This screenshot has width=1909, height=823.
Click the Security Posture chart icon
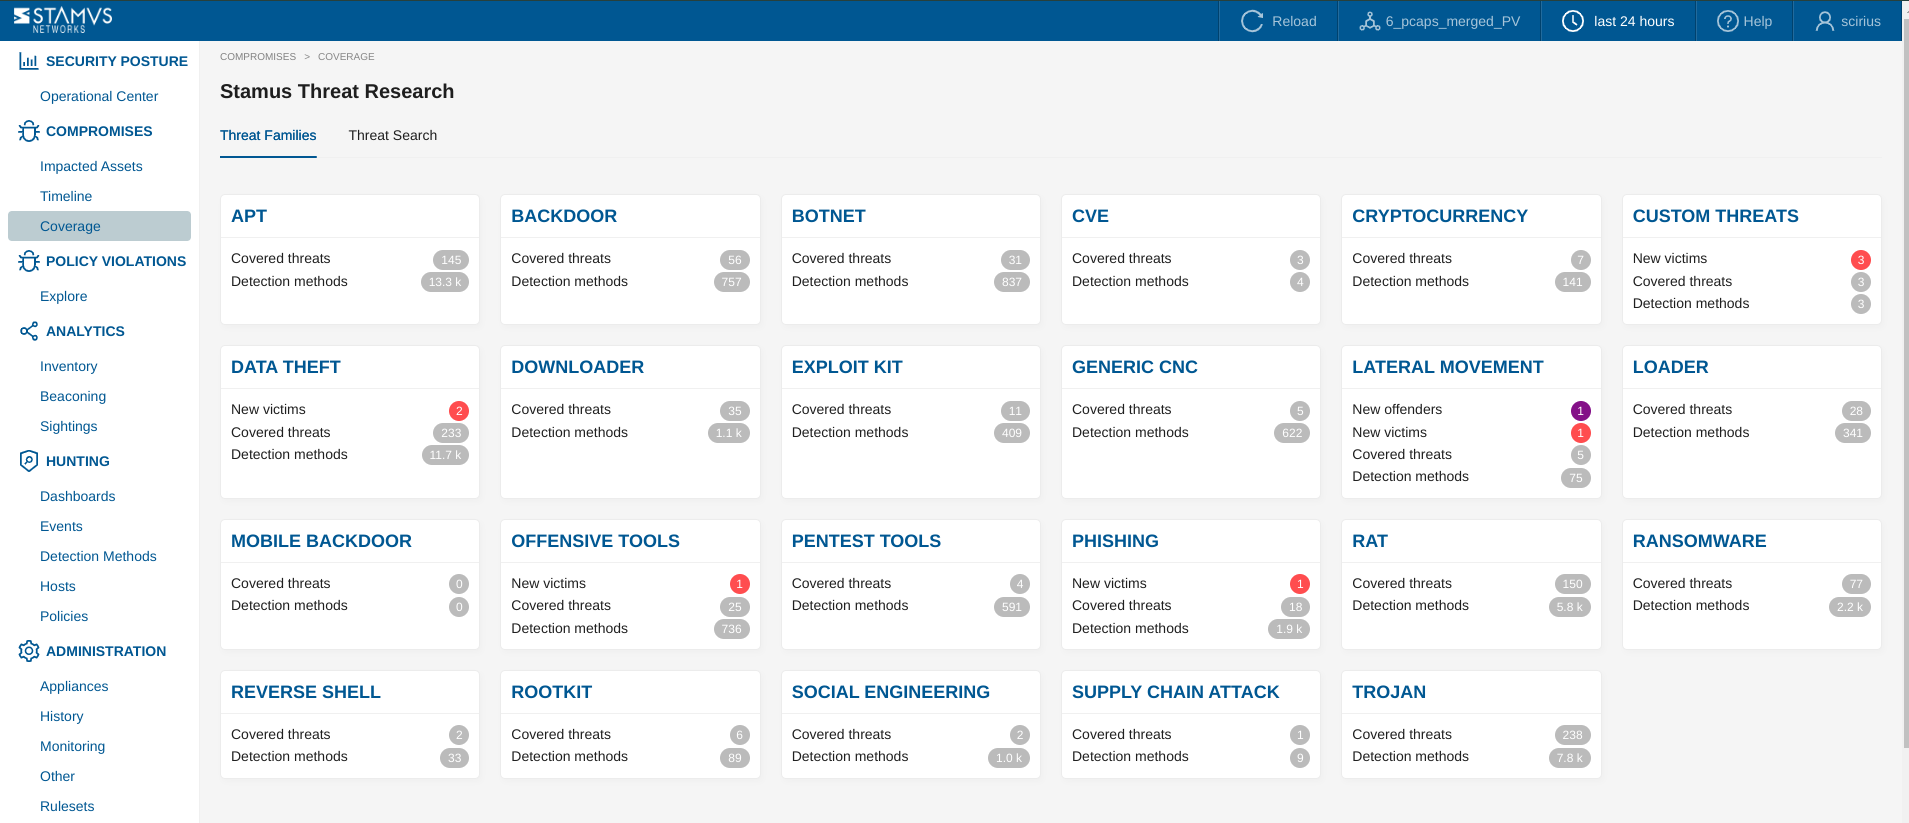29,61
